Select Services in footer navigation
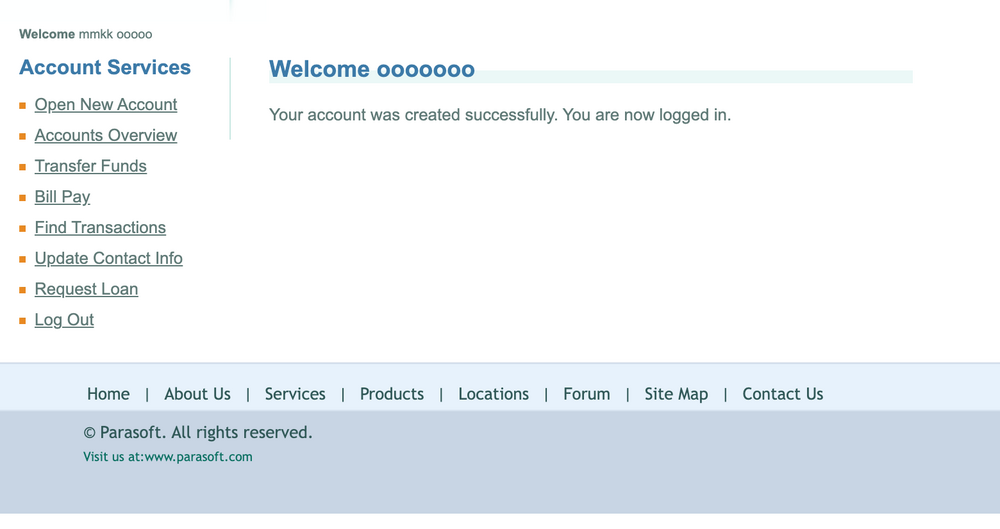Image resolution: width=1000 pixels, height=529 pixels. click(295, 394)
